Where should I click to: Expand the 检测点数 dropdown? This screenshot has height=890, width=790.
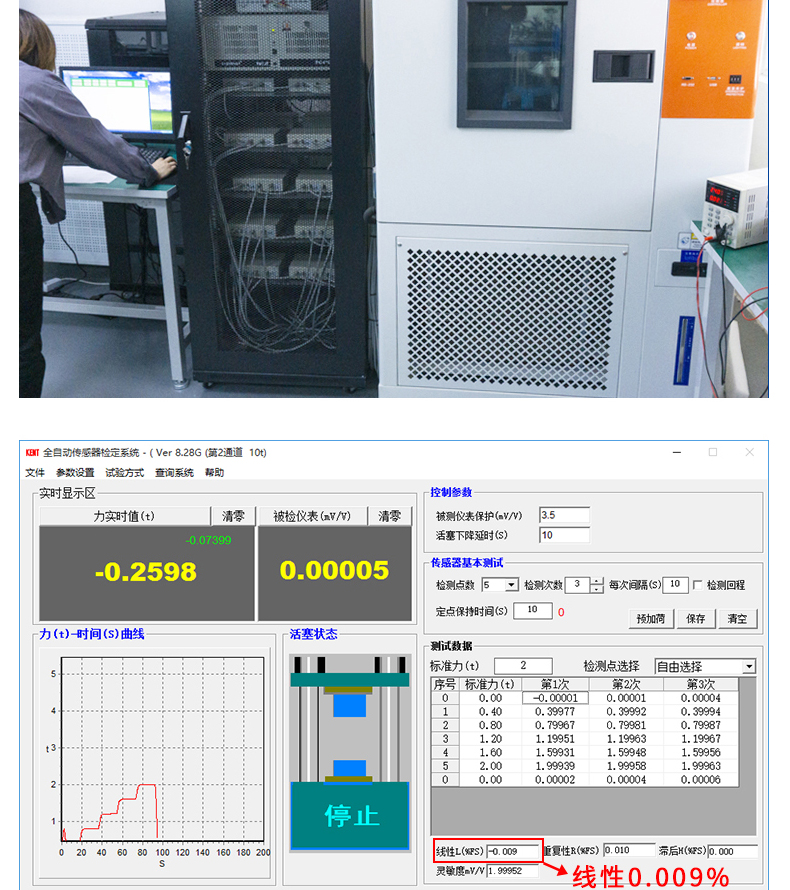[512, 585]
